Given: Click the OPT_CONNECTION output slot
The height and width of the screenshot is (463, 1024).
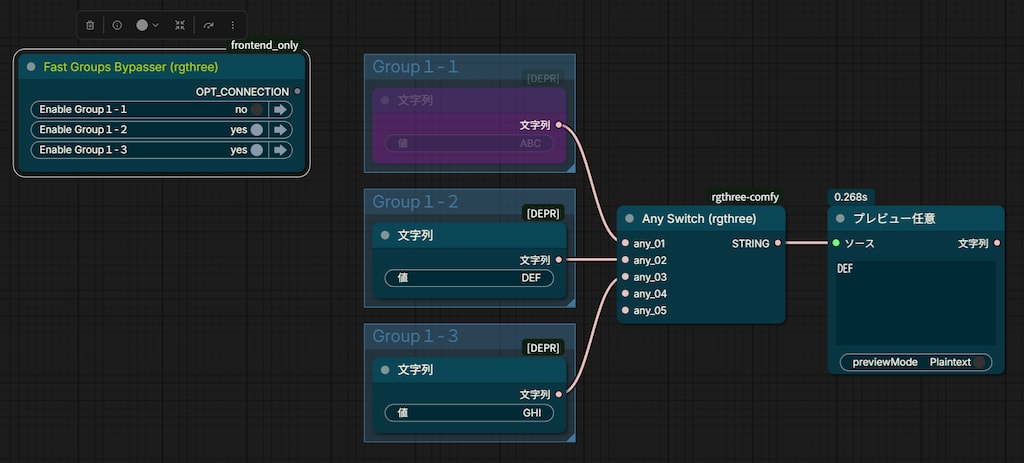Looking at the screenshot, I should [x=298, y=92].
